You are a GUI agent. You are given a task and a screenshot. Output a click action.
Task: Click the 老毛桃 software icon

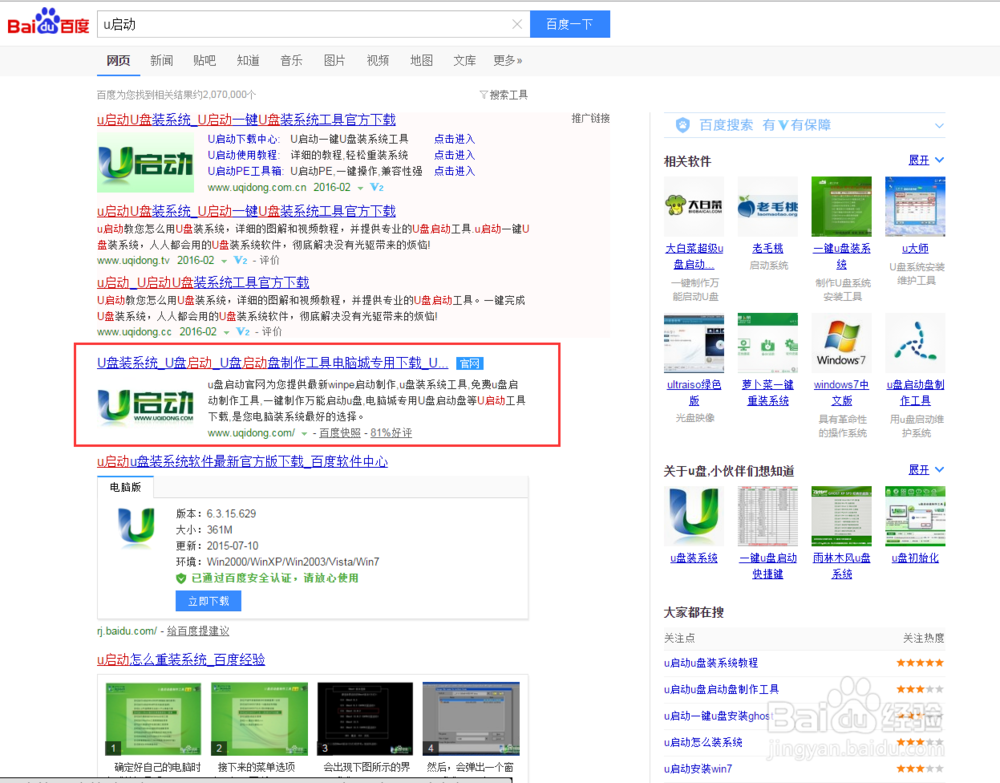(768, 207)
